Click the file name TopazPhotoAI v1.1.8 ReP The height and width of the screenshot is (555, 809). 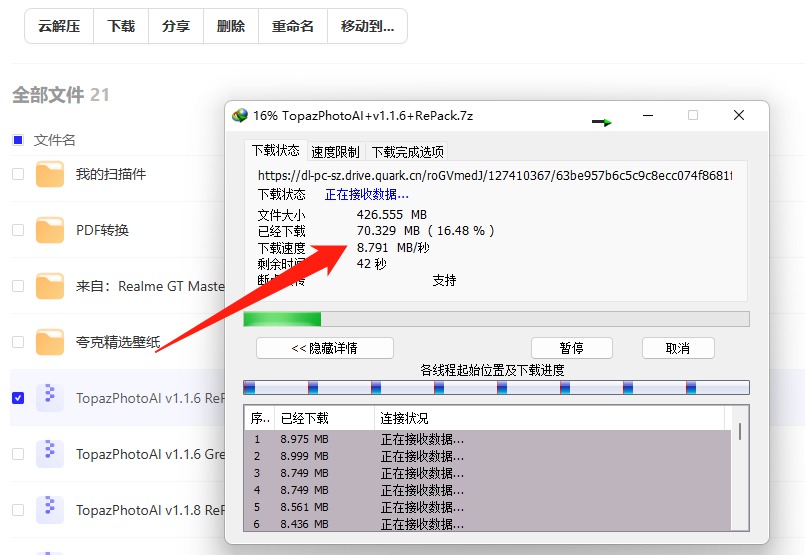[x=150, y=510]
